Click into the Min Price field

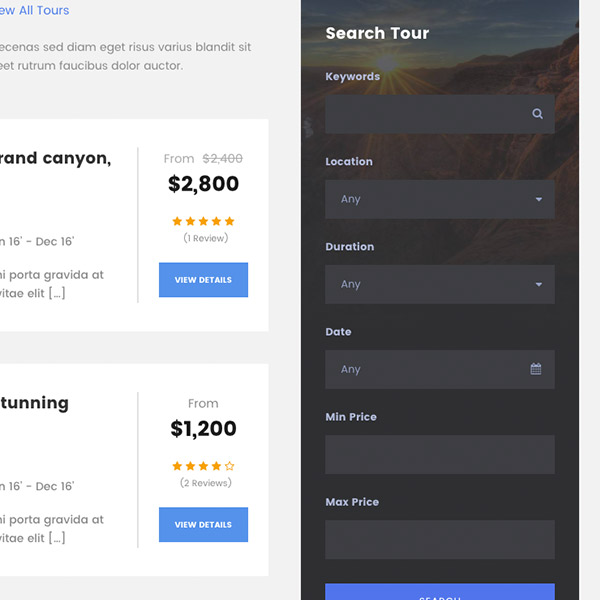tap(439, 454)
